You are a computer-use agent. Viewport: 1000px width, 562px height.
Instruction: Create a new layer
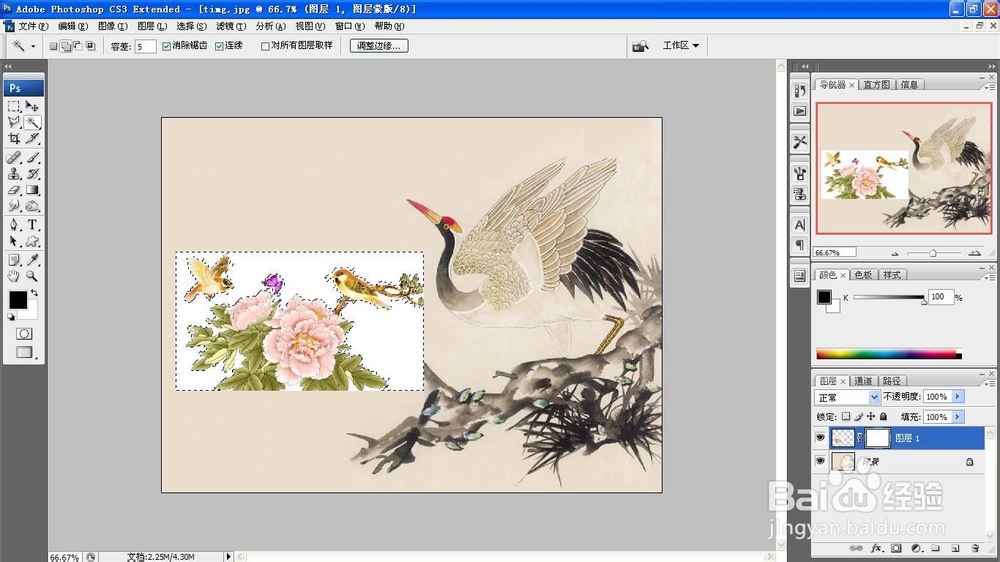click(955, 548)
